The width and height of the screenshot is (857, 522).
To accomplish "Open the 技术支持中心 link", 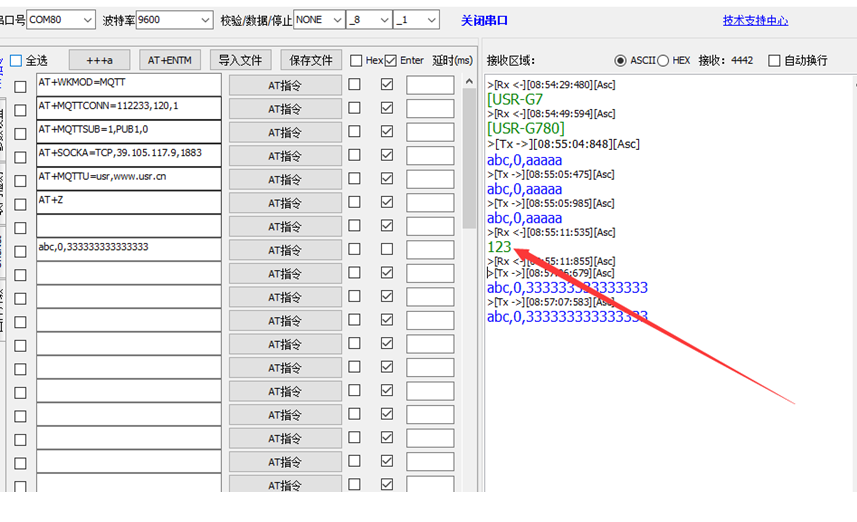I will coord(754,20).
